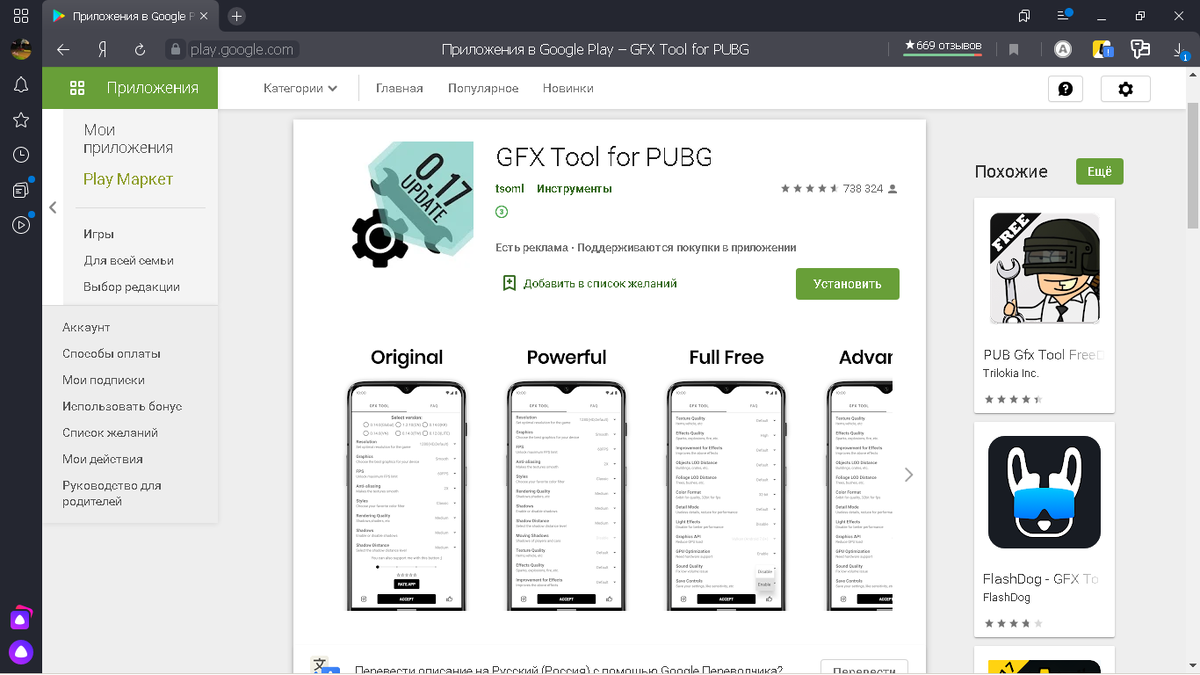Collapse the left navigation panel arrow
1200x675 pixels.
(x=53, y=208)
